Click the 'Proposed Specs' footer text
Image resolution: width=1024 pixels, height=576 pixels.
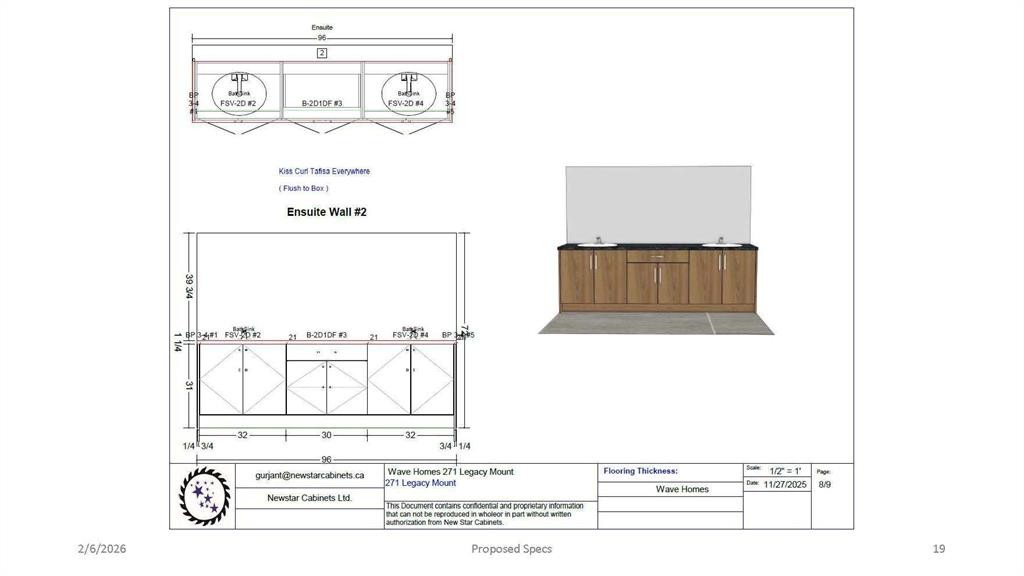(x=511, y=549)
